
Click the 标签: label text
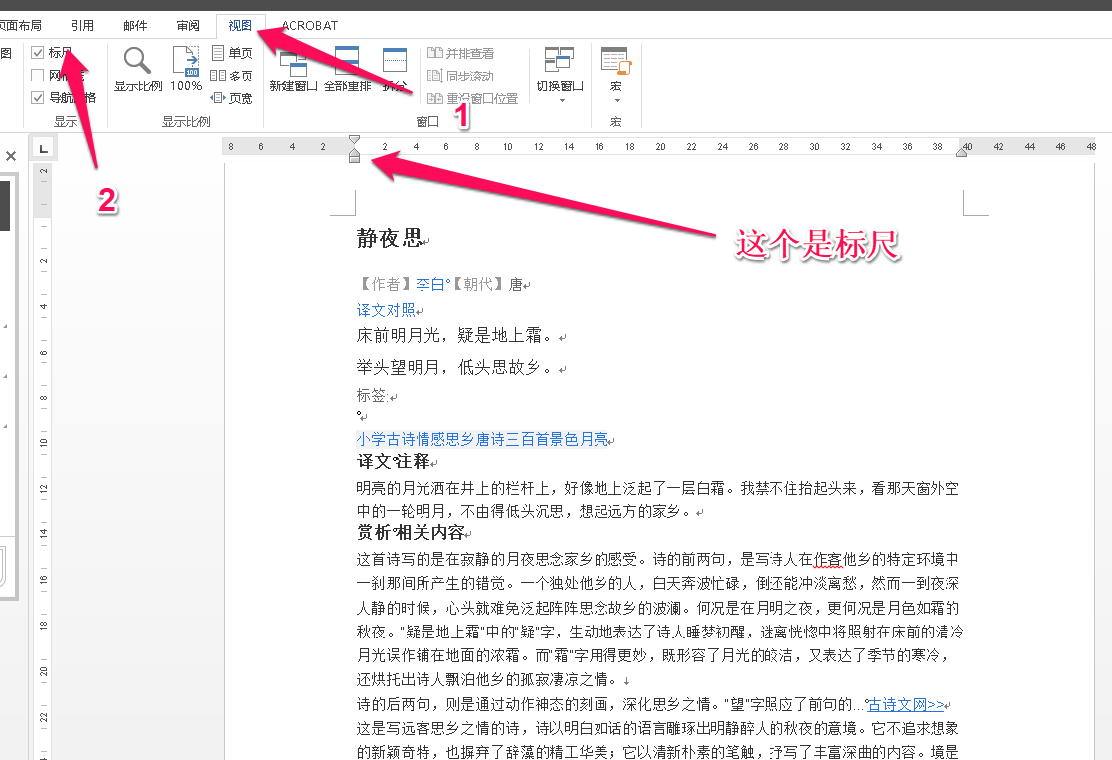[x=372, y=395]
